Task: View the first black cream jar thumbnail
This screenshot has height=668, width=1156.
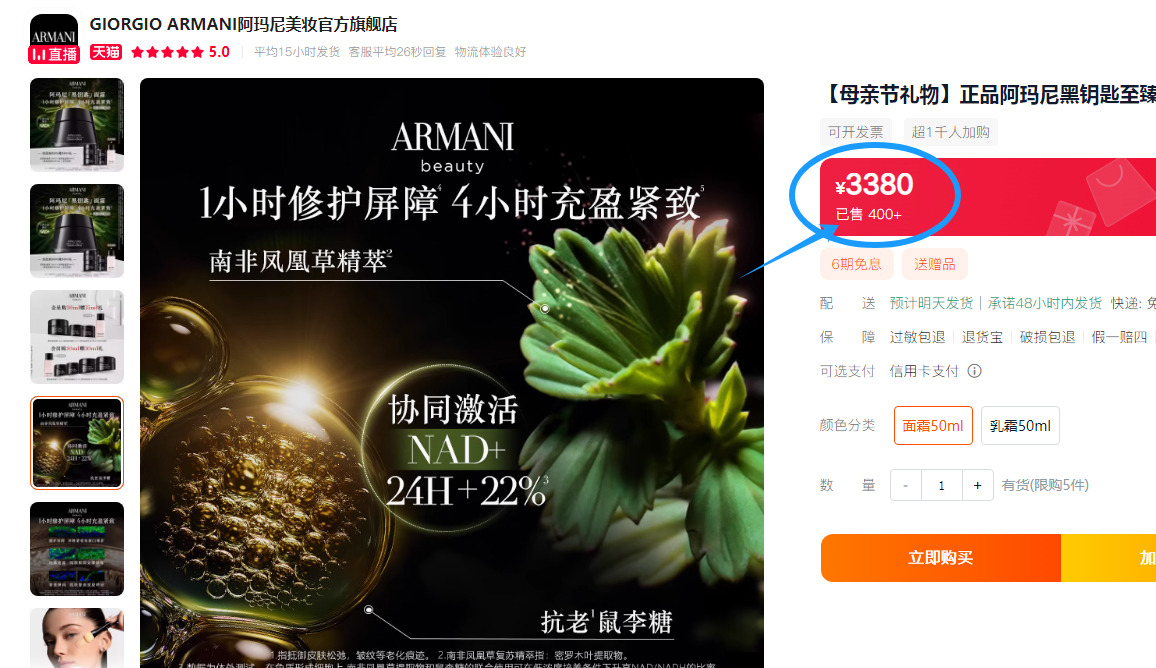Action: [x=77, y=125]
